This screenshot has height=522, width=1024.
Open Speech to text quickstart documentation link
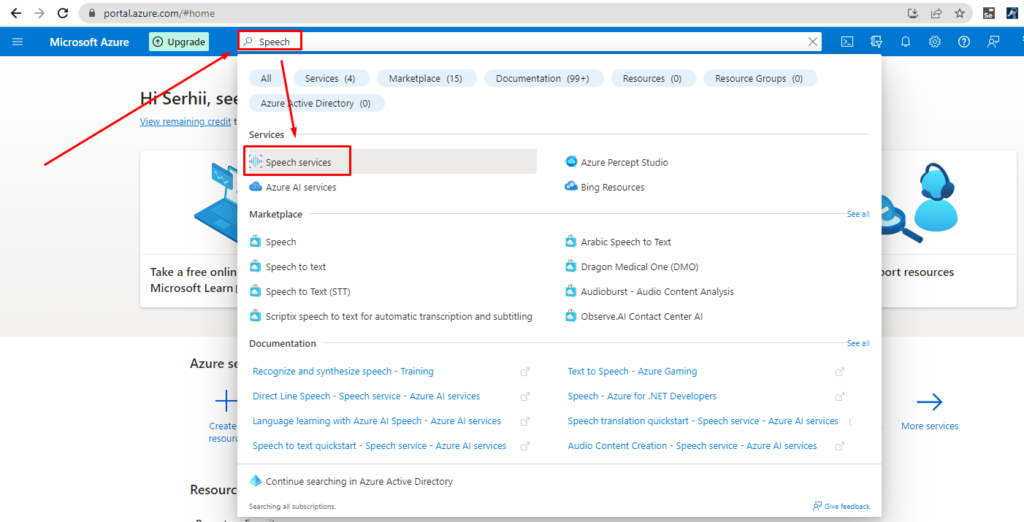(x=379, y=446)
